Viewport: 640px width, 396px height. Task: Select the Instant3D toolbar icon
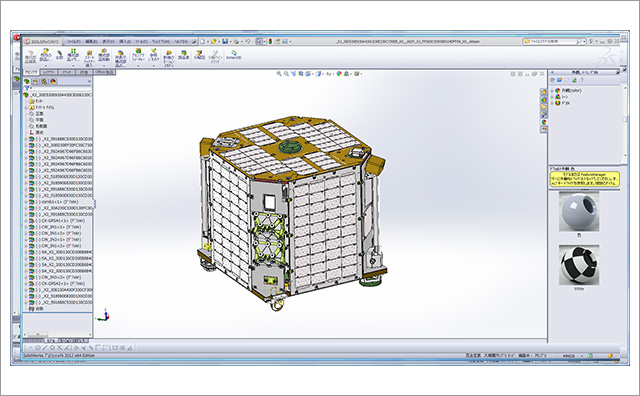(233, 55)
